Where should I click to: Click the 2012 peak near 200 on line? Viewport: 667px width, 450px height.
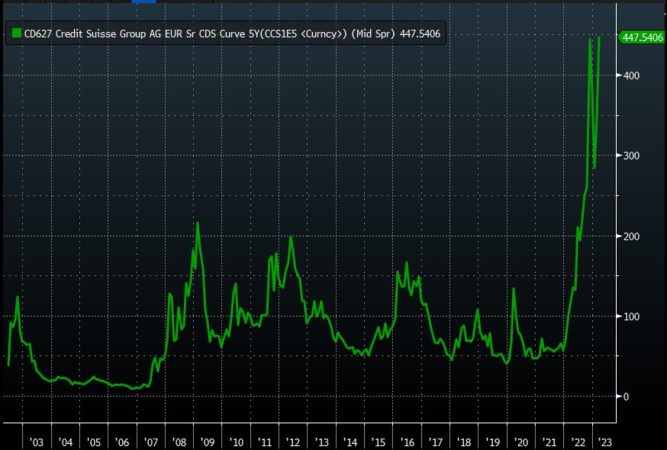pyautogui.click(x=290, y=238)
